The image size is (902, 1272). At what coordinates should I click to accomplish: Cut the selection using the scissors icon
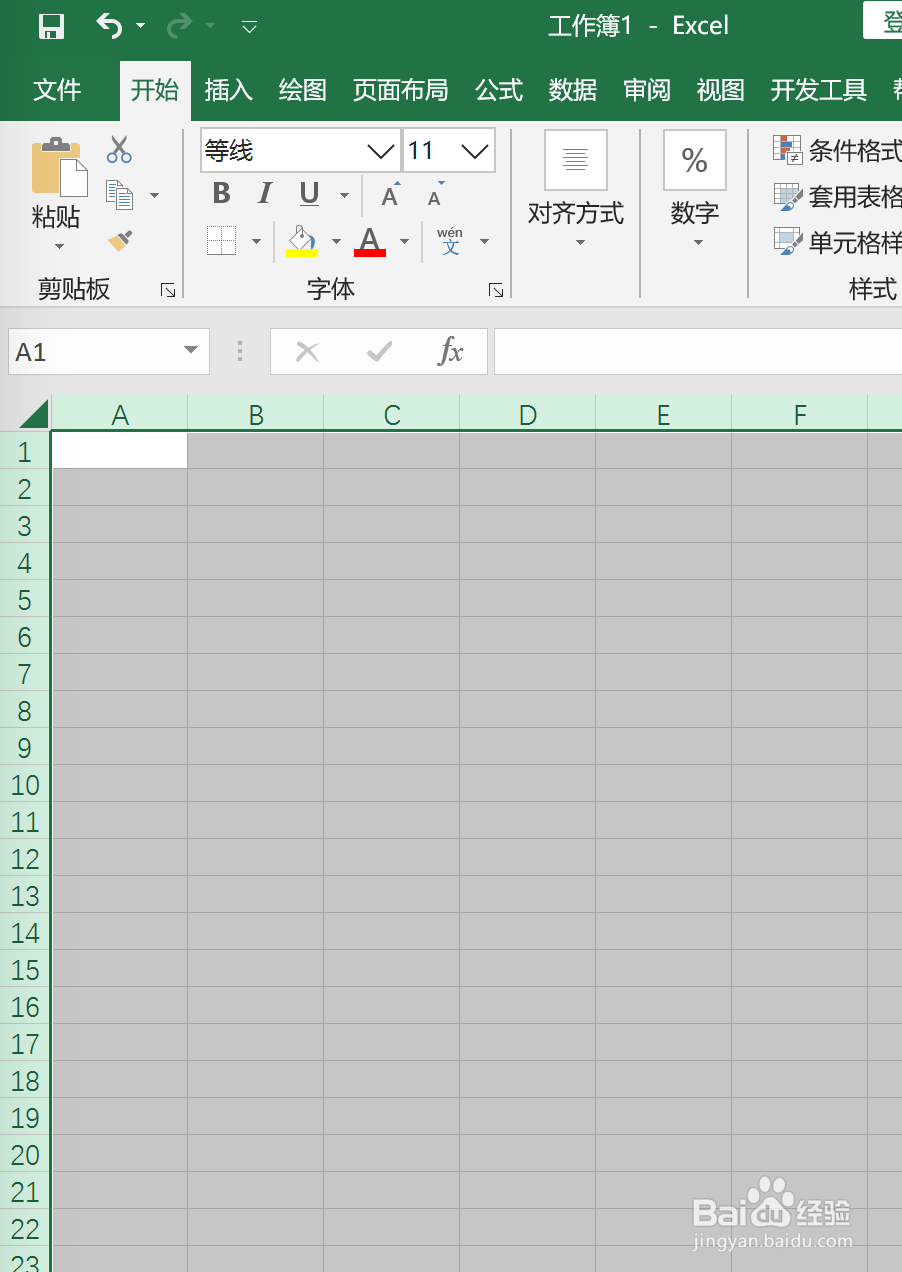coord(118,149)
